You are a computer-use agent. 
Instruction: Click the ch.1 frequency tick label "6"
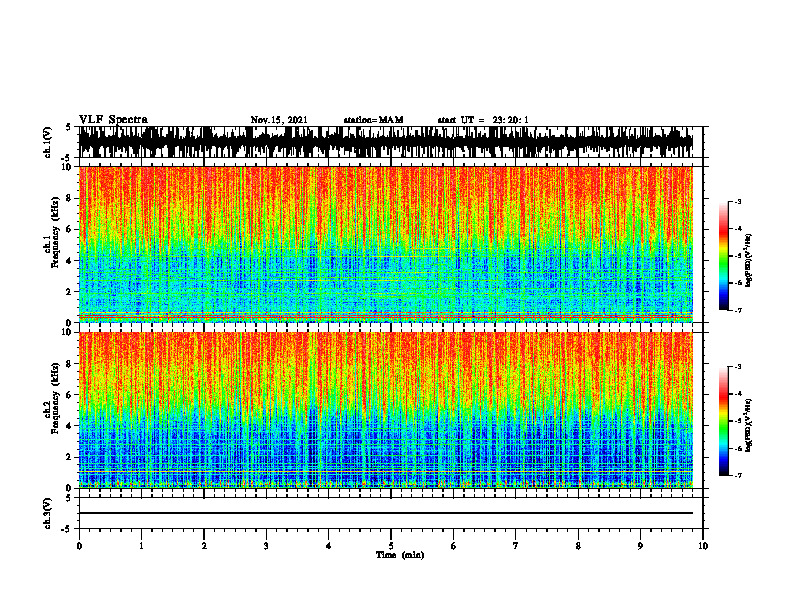point(71,229)
